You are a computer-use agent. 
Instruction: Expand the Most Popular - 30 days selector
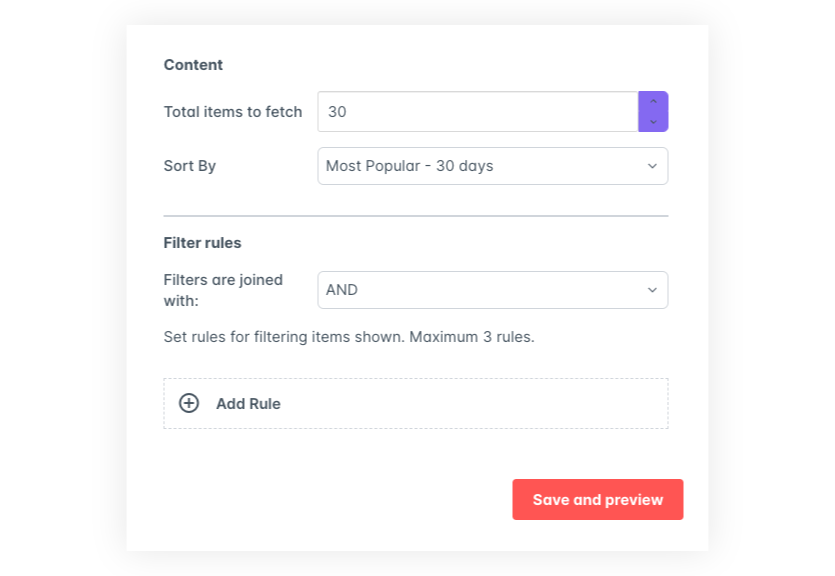[492, 166]
